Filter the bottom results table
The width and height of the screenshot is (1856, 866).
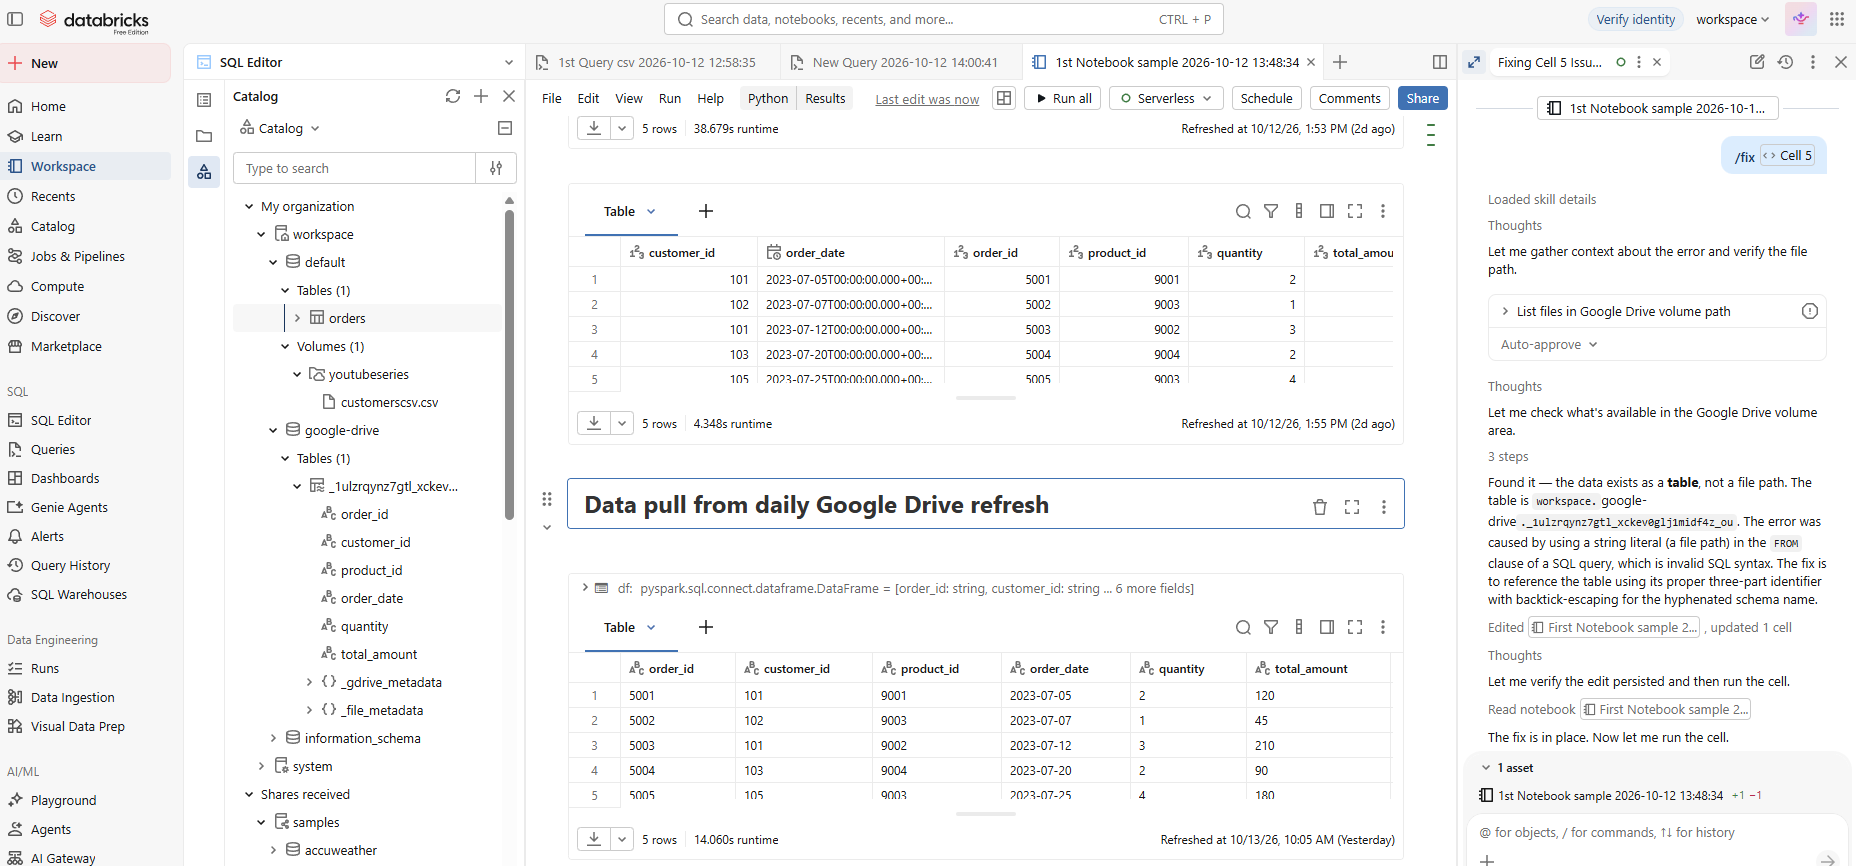(x=1271, y=627)
